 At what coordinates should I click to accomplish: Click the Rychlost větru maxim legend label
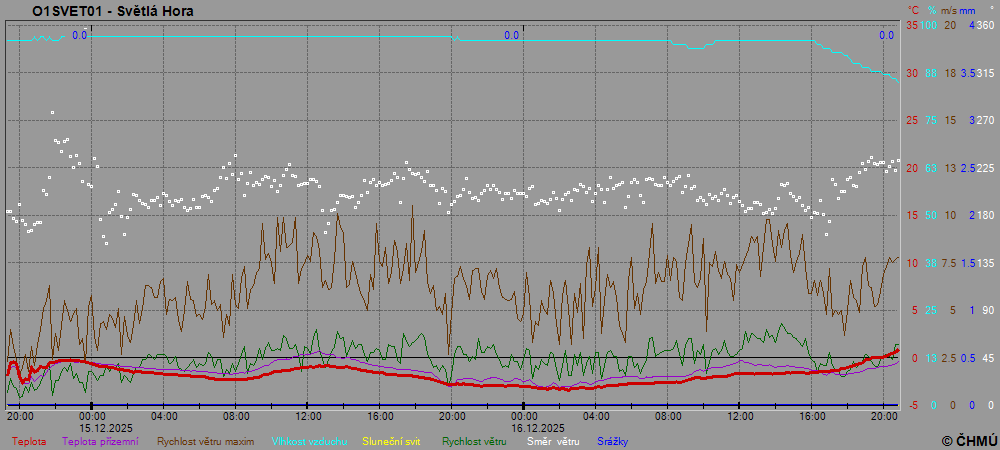coord(205,441)
